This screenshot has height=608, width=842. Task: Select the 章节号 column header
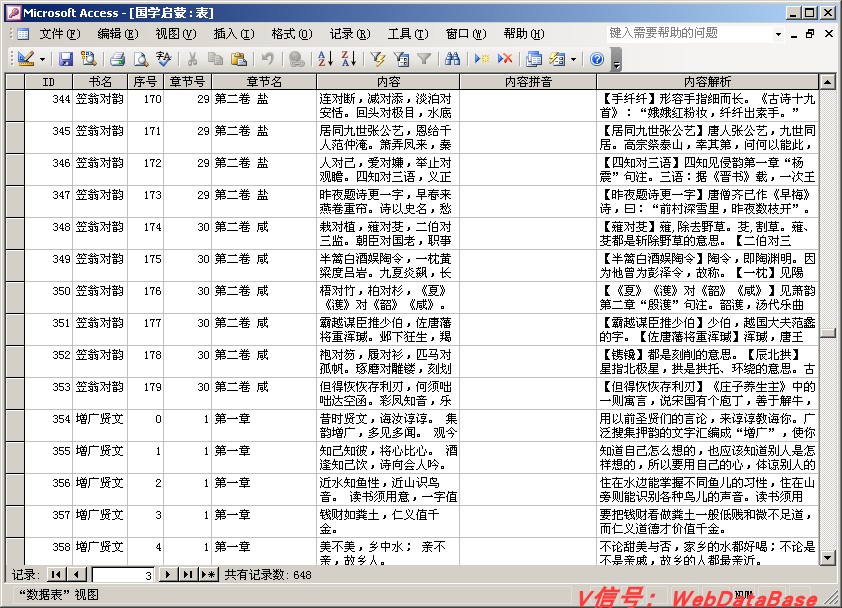187,82
